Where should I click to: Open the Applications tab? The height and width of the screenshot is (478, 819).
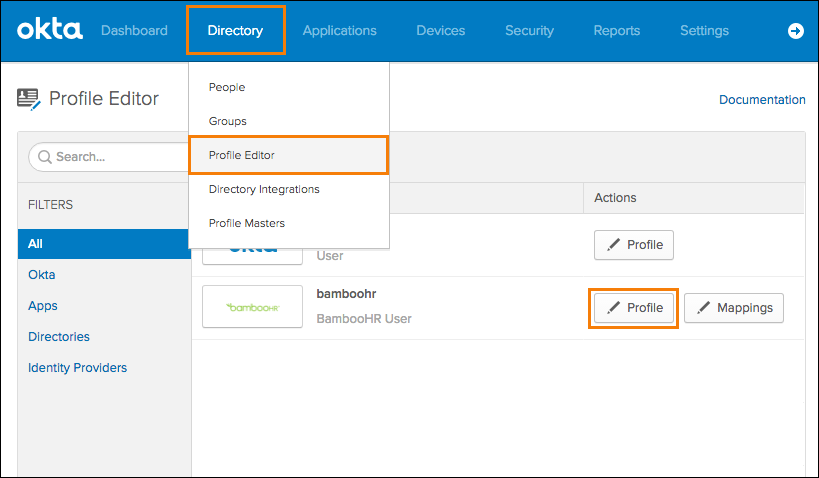tap(340, 30)
